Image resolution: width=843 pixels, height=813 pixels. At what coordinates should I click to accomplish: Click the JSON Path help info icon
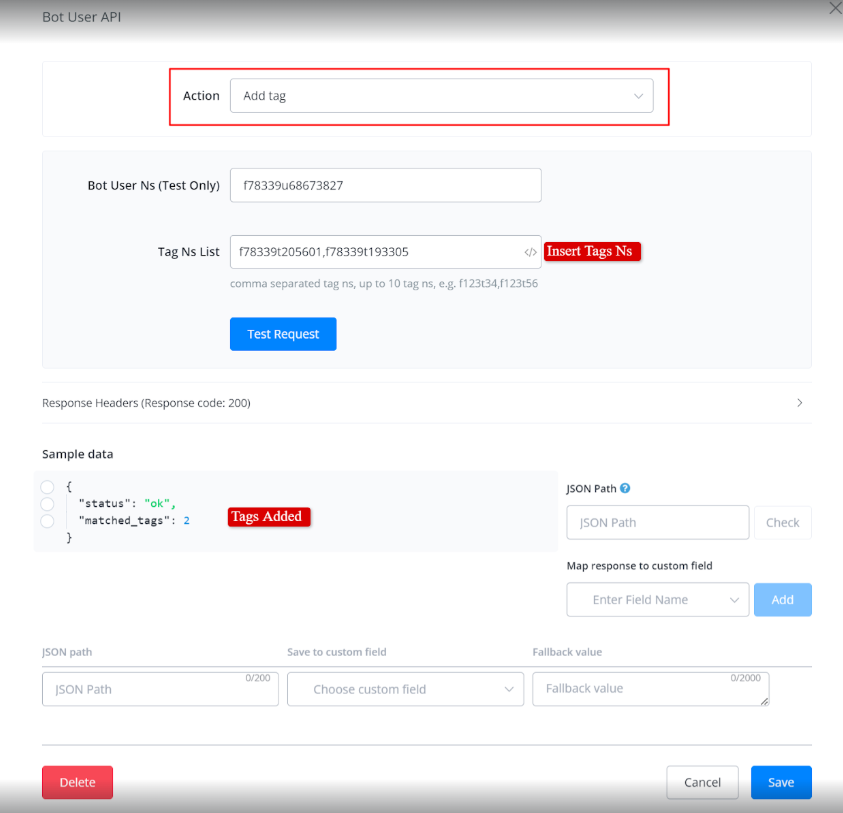[x=625, y=489]
